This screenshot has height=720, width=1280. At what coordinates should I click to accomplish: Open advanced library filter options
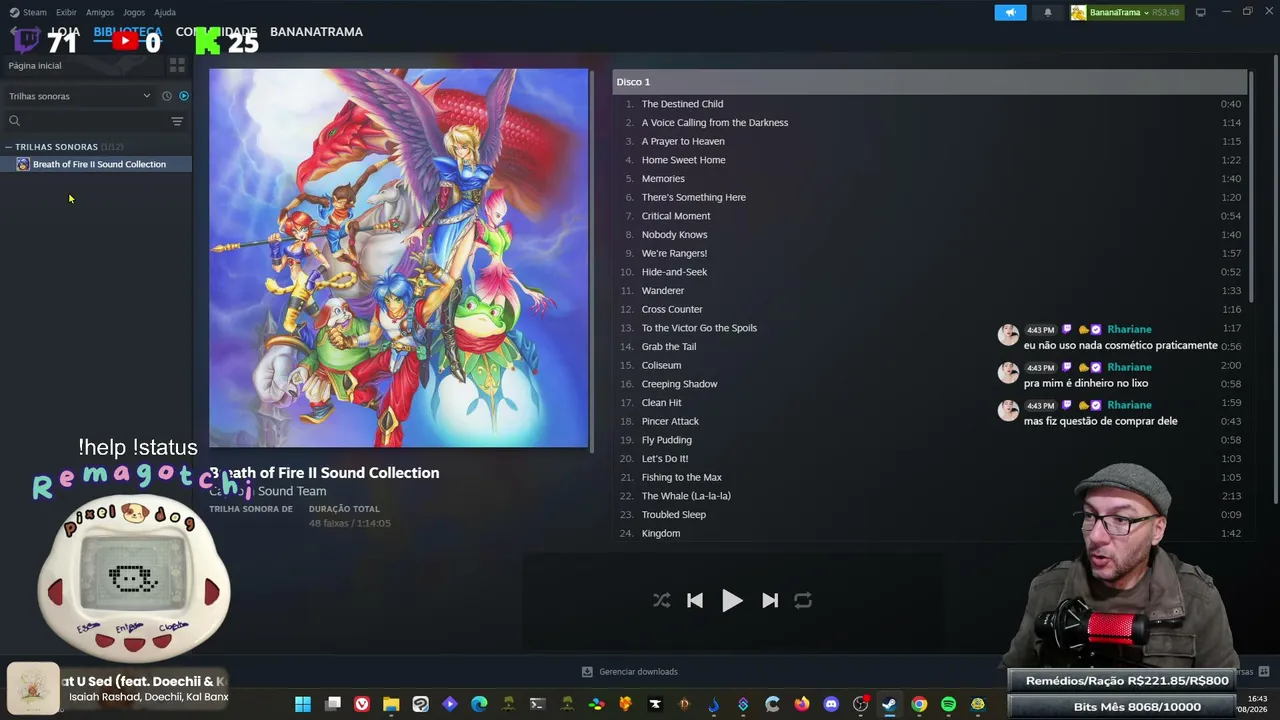pos(177,121)
